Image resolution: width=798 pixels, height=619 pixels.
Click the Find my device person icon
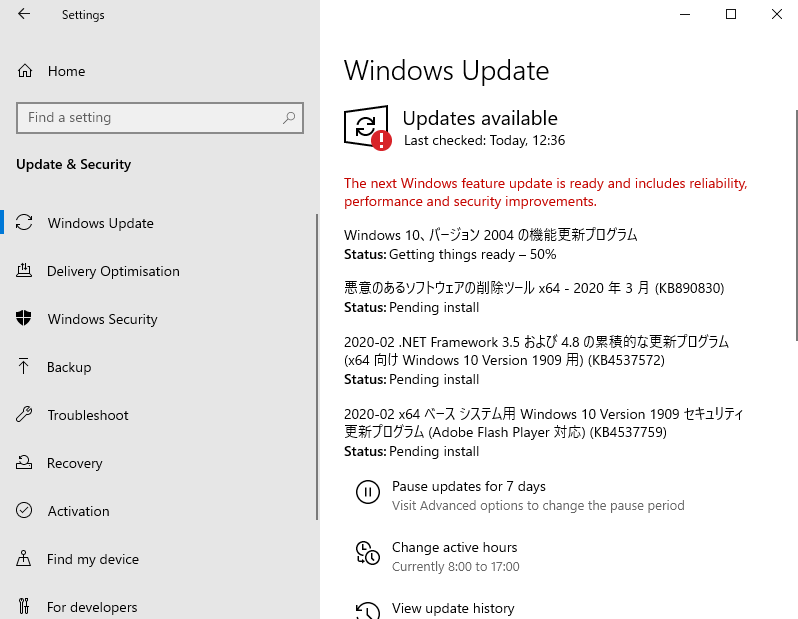coord(23,558)
